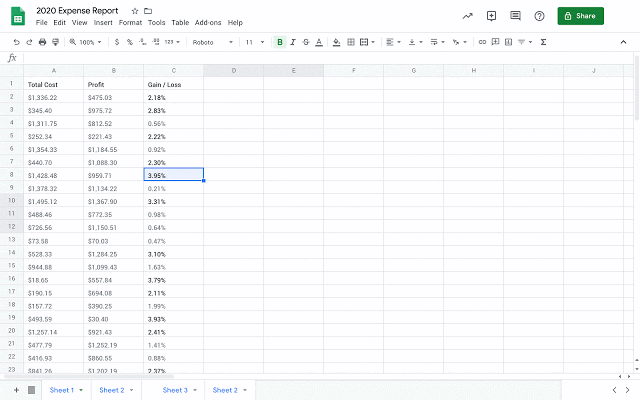The height and width of the screenshot is (400, 640).
Task: Open Sheet 3 tab dropdown arrow
Action: (x=195, y=390)
